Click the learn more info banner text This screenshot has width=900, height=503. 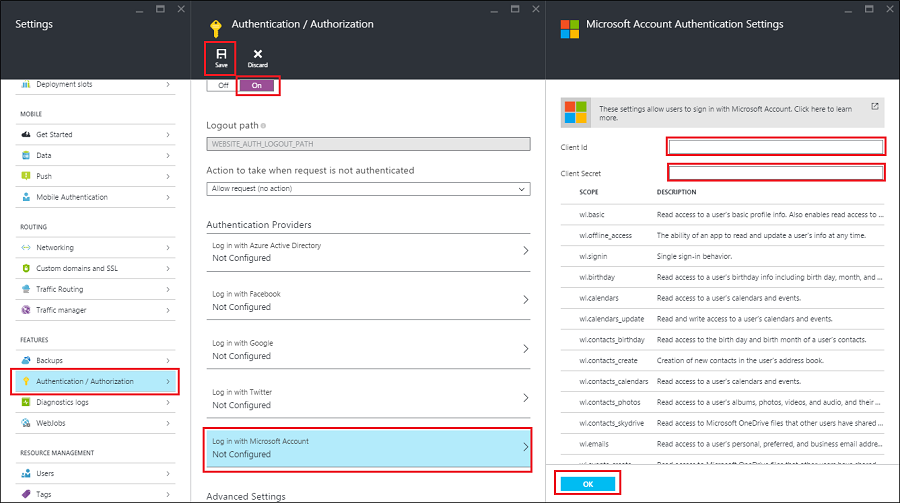pyautogui.click(x=726, y=113)
